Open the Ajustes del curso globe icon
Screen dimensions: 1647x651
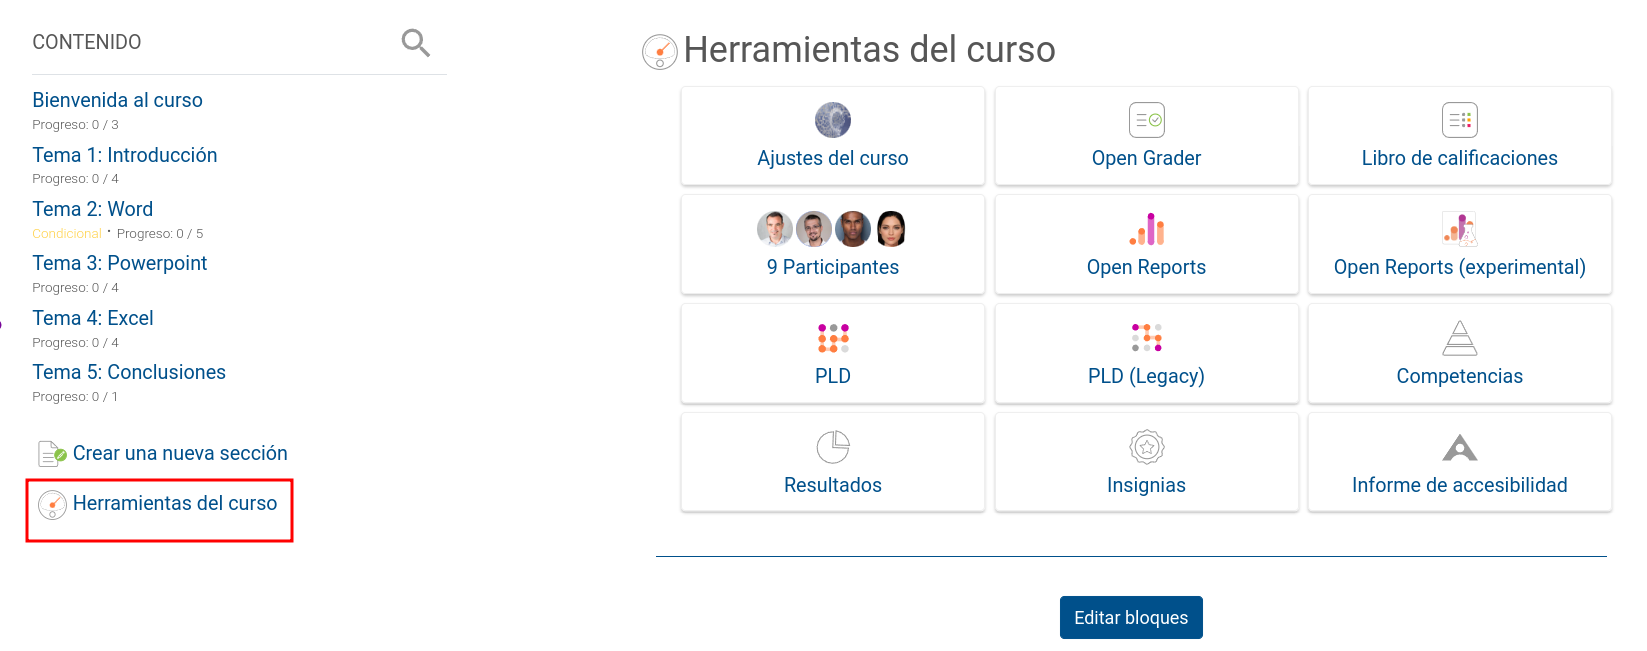(833, 120)
